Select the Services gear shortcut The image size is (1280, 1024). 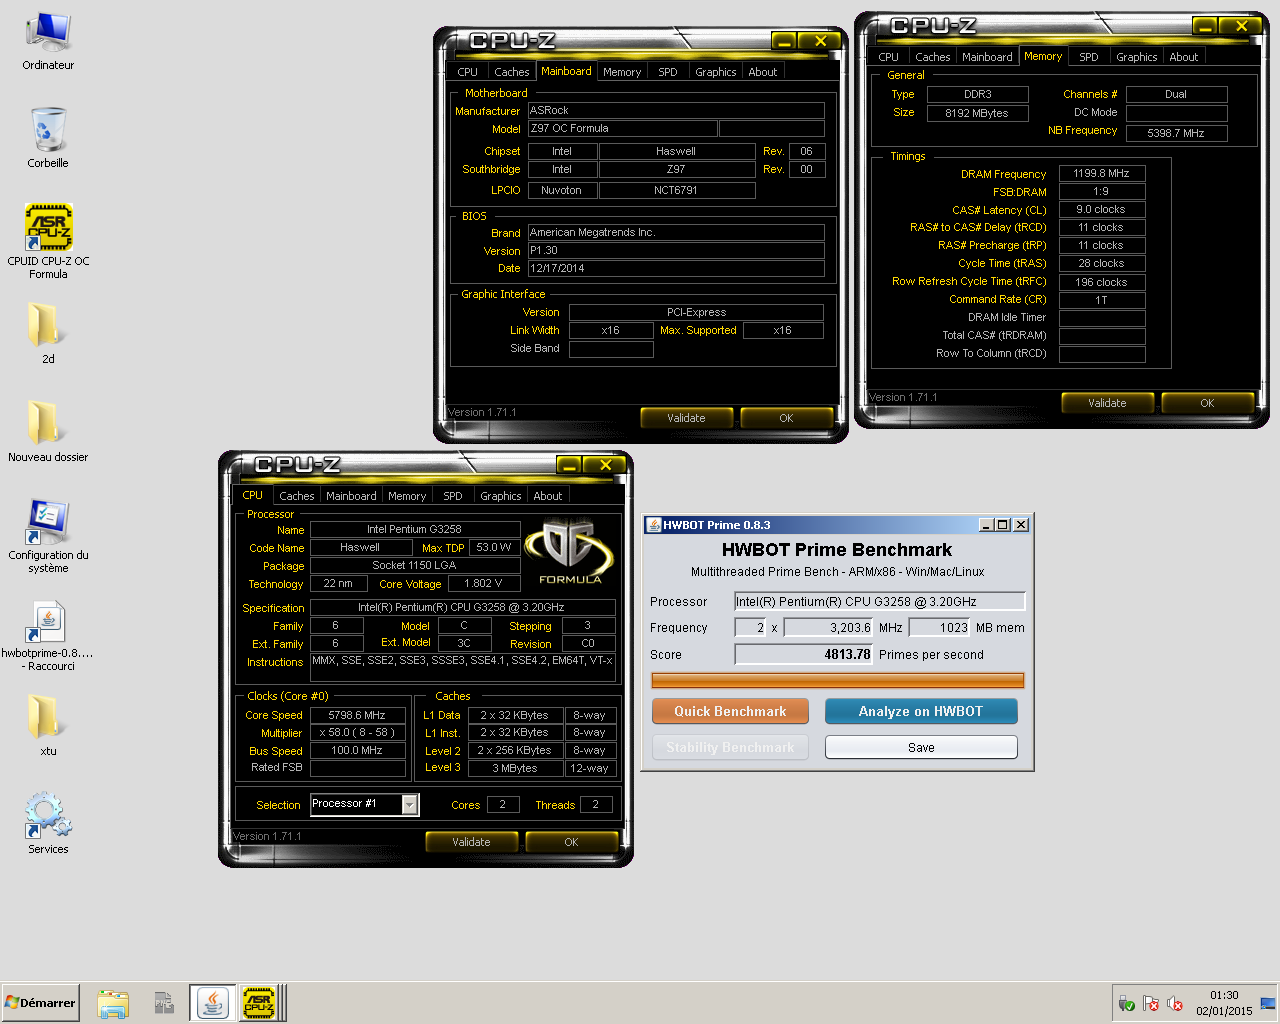pos(48,822)
